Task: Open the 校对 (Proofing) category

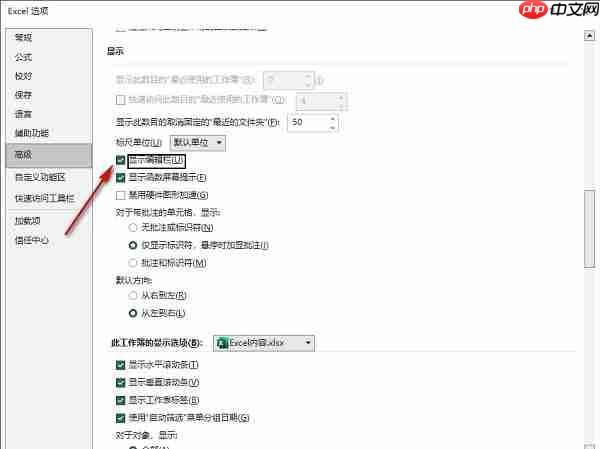Action: [x=23, y=76]
